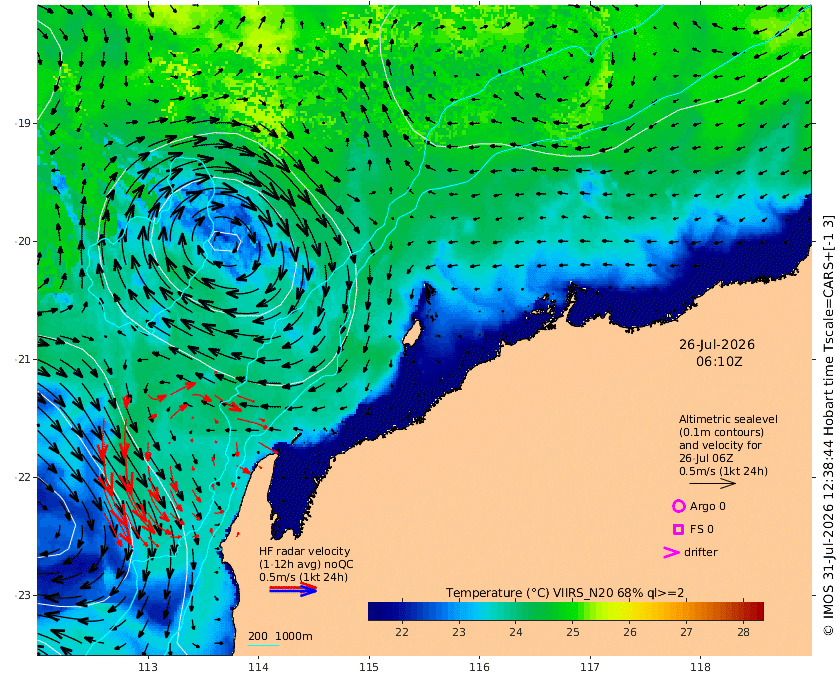
Task: Click the '(0.1m contours)' legend line
Action: (x=721, y=432)
